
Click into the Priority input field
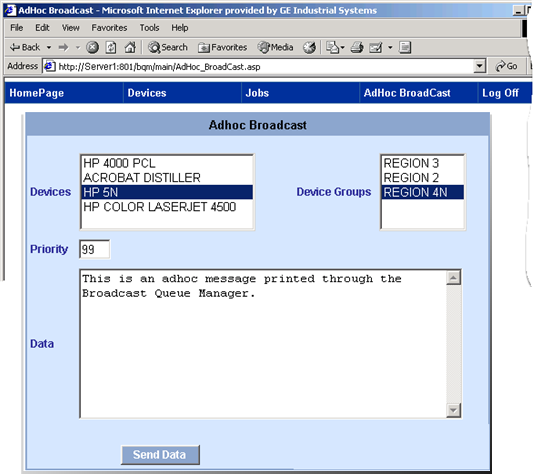(x=94, y=249)
